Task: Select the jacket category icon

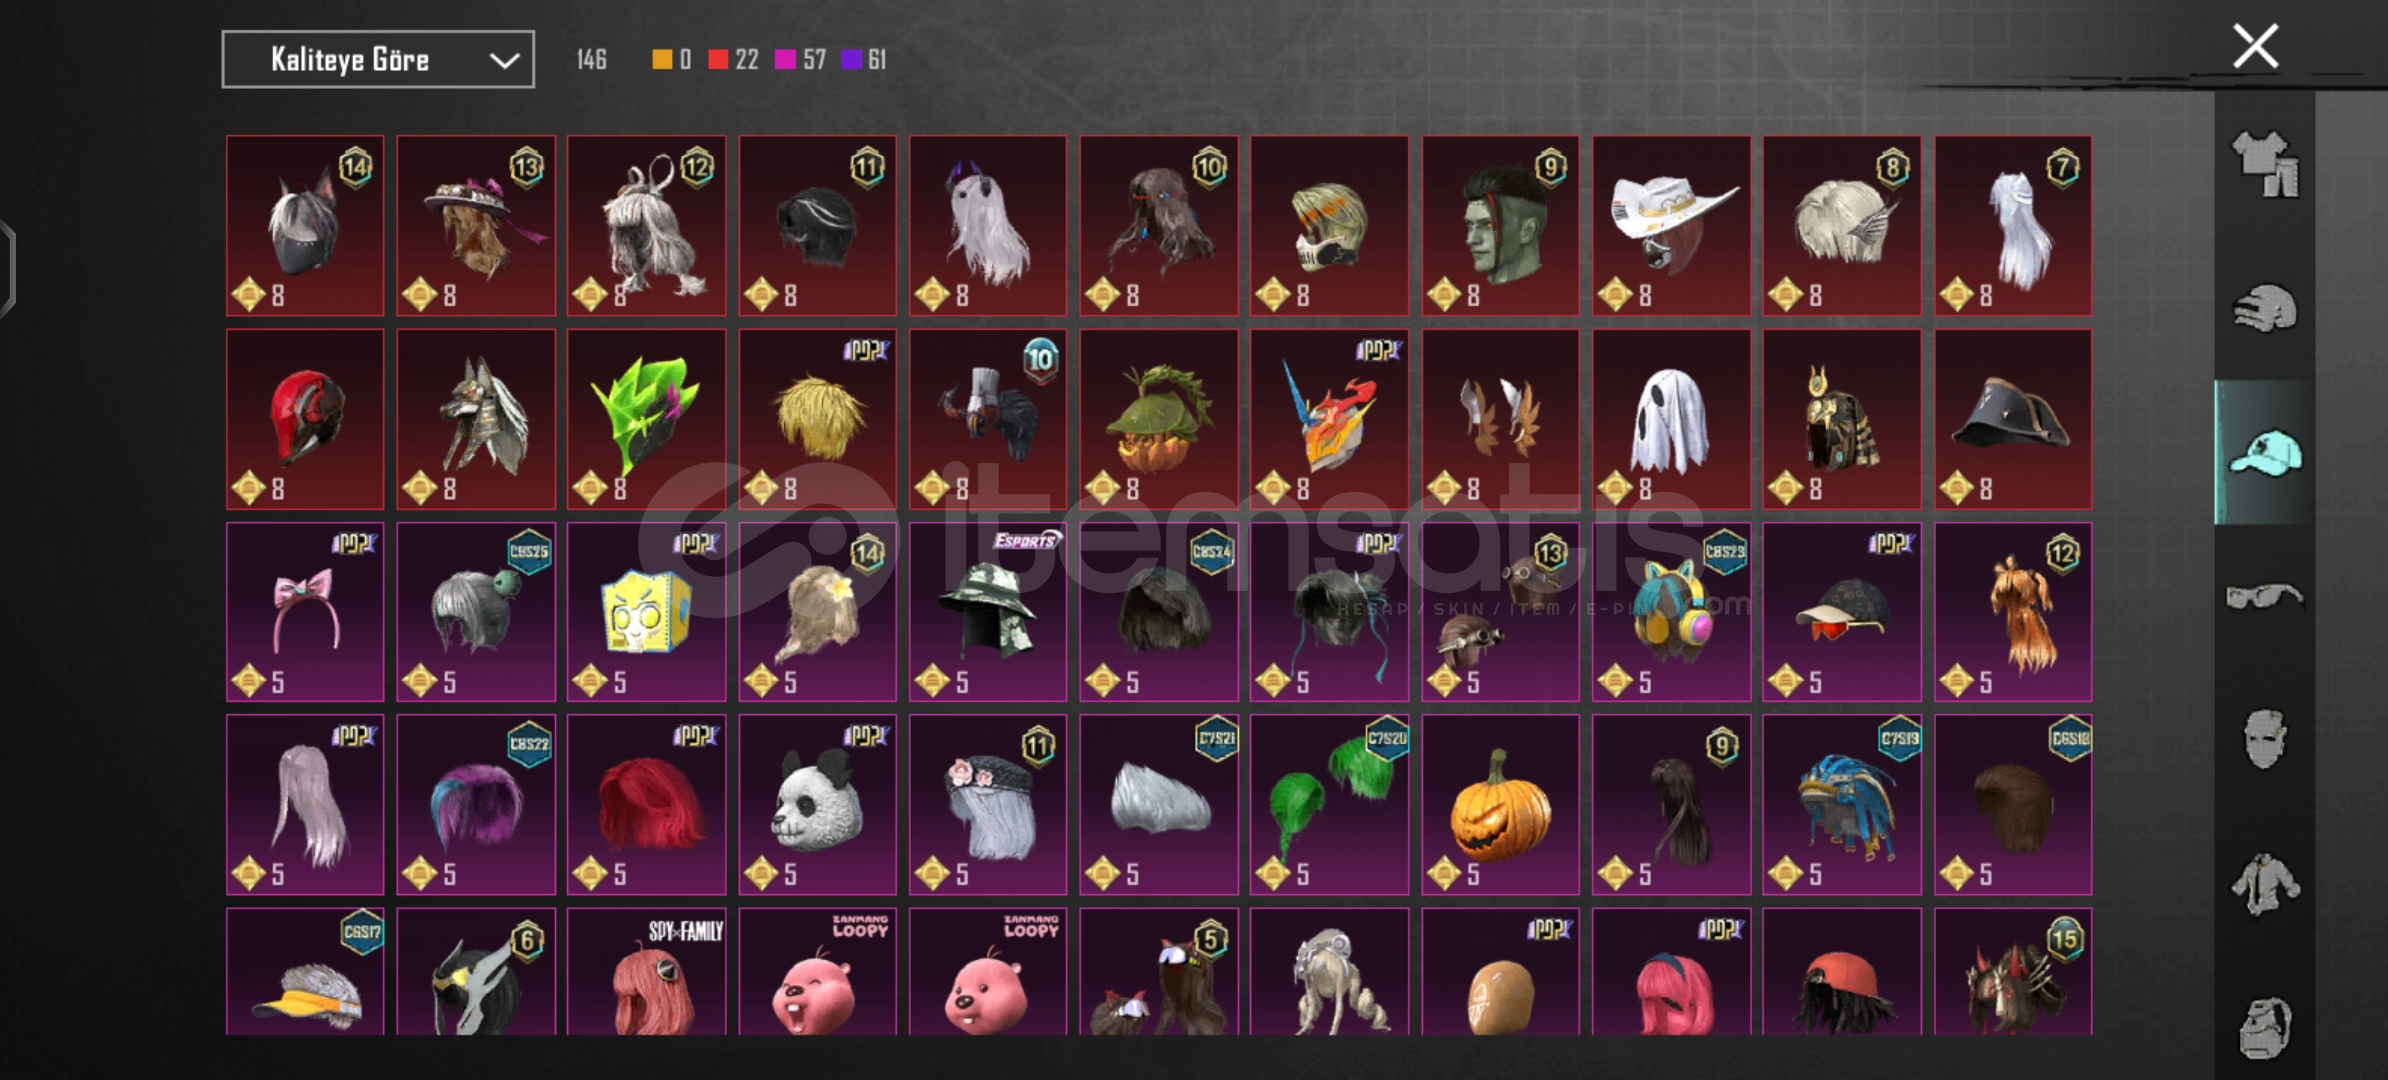Action: pyautogui.click(x=2265, y=884)
